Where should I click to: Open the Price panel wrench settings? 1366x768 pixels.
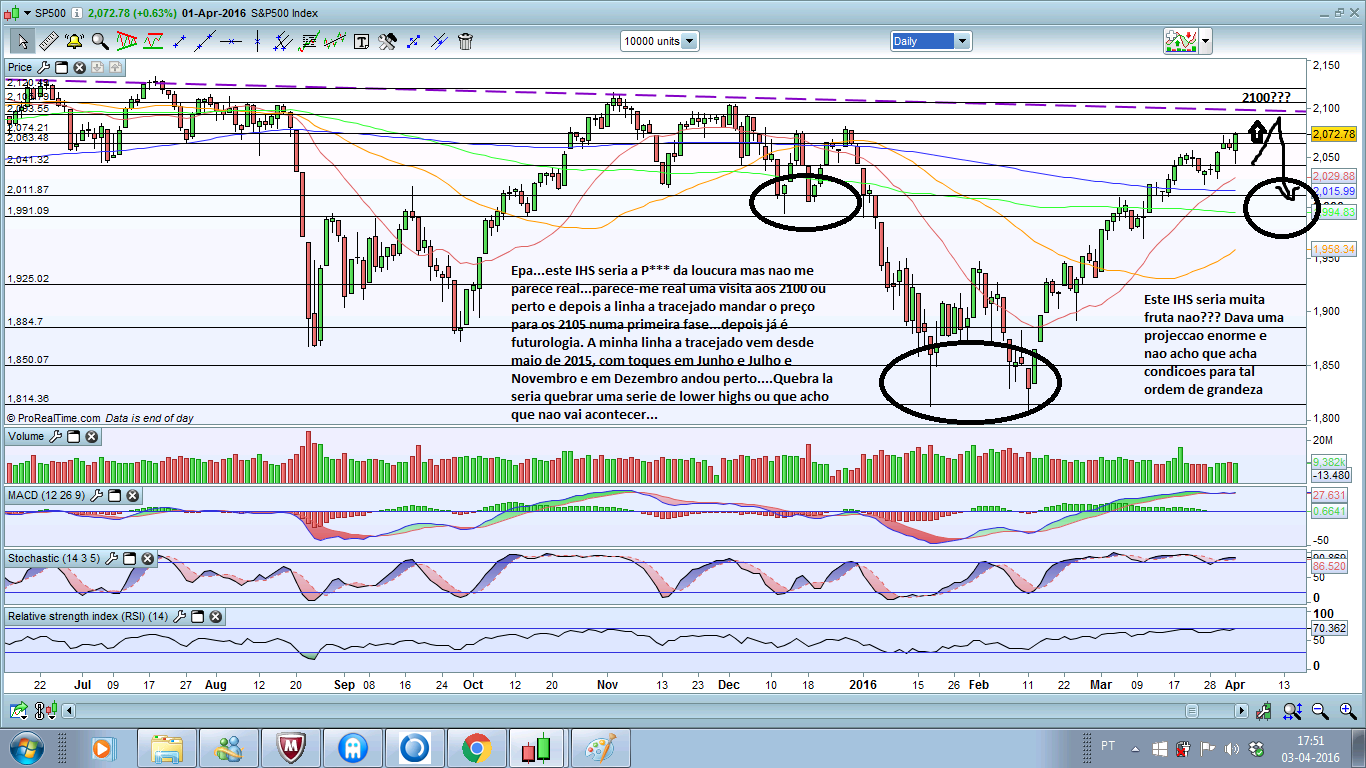pos(43,67)
